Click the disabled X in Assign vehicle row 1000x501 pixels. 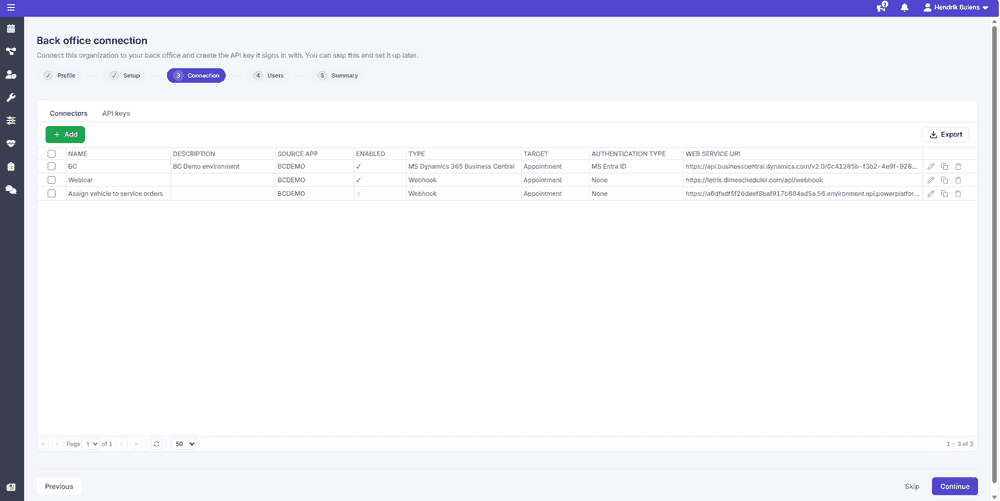pyautogui.click(x=358, y=194)
